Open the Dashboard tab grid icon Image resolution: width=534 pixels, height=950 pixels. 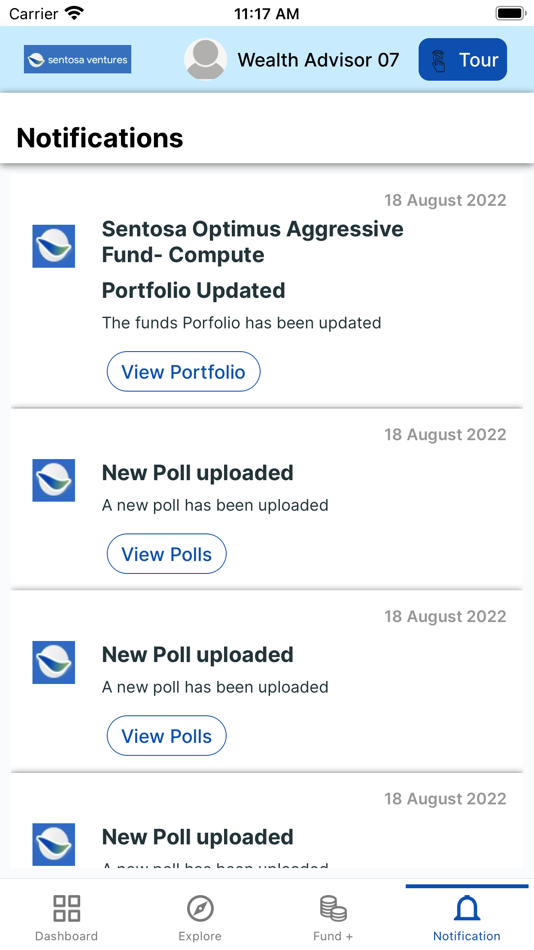pos(67,908)
